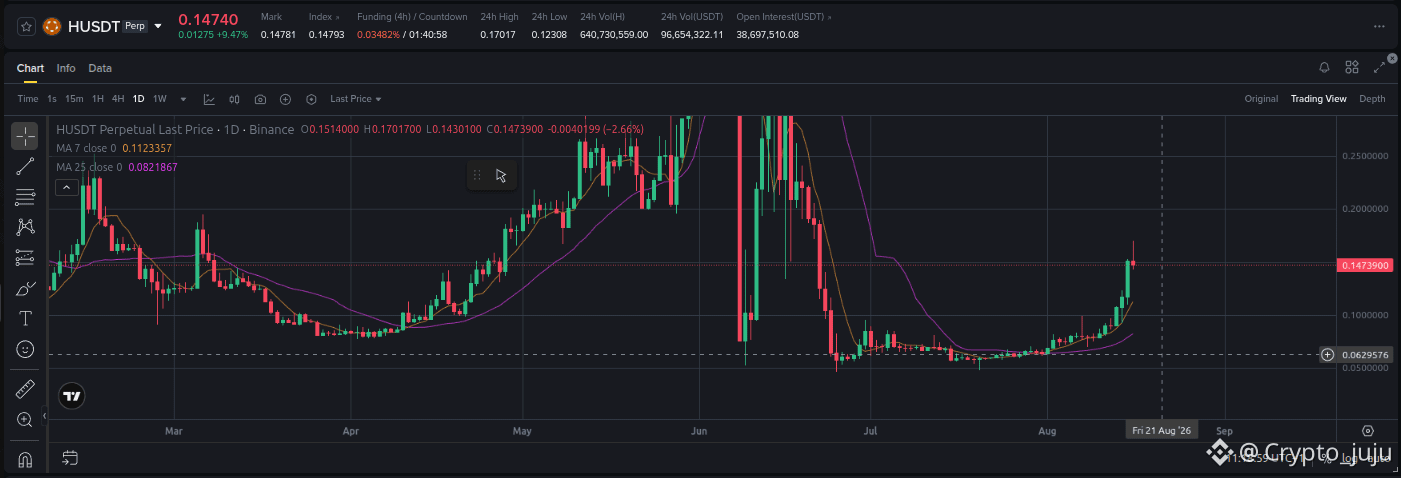Viewport: 1401px width, 478px height.
Task: Select the 15m time interval
Action: point(74,99)
